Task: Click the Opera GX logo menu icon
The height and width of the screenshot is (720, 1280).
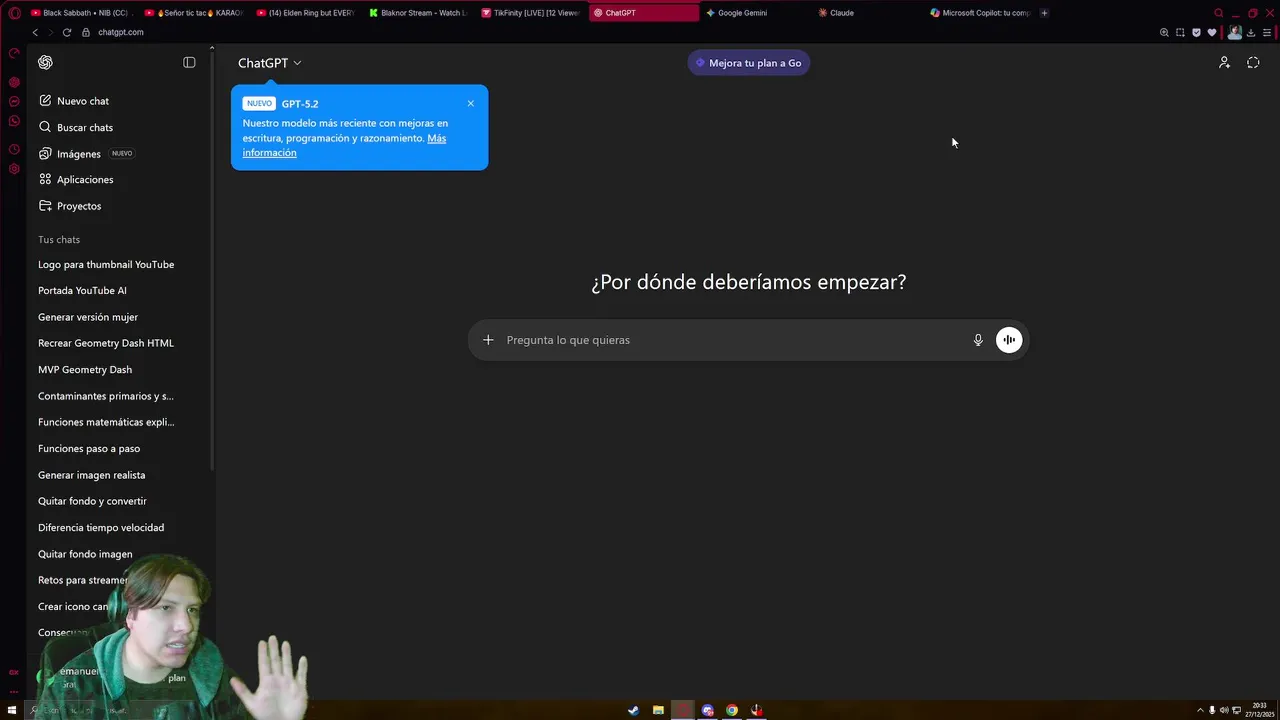Action: [14, 13]
